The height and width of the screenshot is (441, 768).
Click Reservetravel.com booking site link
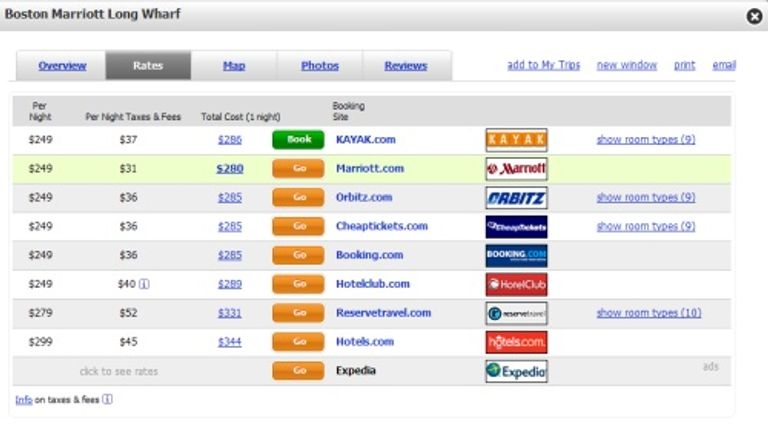click(x=384, y=313)
